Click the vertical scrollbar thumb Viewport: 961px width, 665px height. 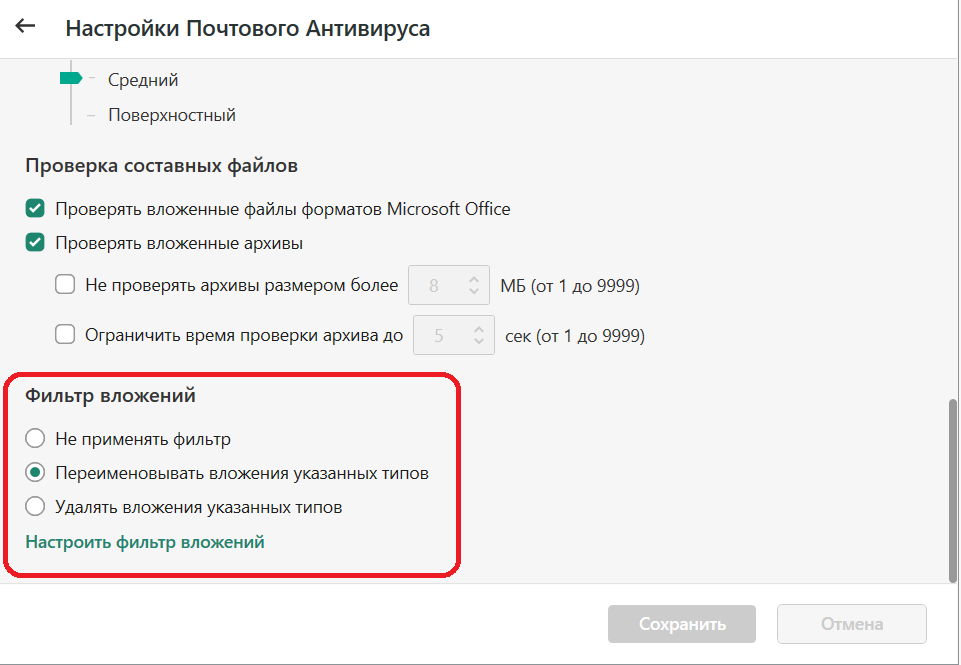[x=952, y=487]
